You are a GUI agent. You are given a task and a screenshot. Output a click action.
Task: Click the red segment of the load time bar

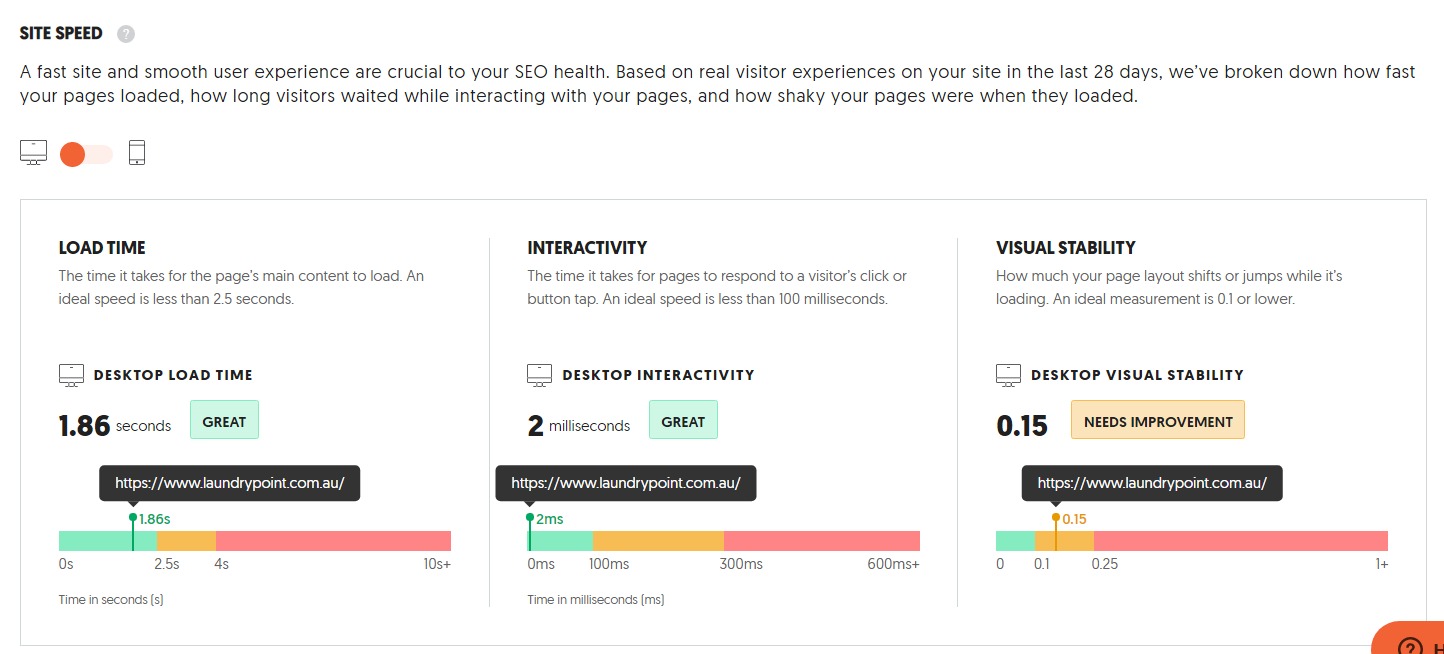point(333,541)
